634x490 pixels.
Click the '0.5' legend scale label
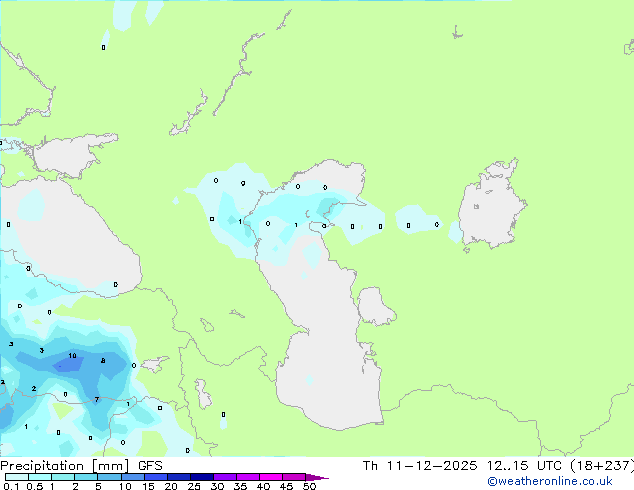(x=34, y=486)
